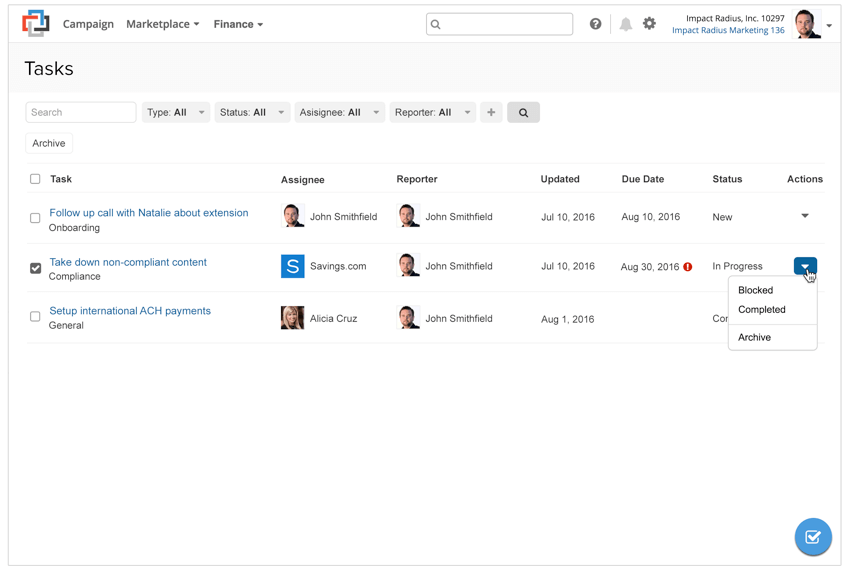Image resolution: width=850 pixels, height=574 pixels.
Task: Choose Blocked in the actions menu
Action: 755,290
